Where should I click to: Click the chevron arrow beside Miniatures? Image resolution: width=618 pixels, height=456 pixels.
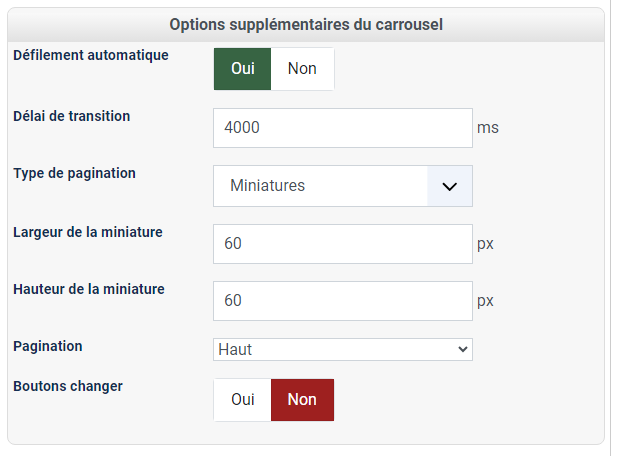pyautogui.click(x=450, y=186)
